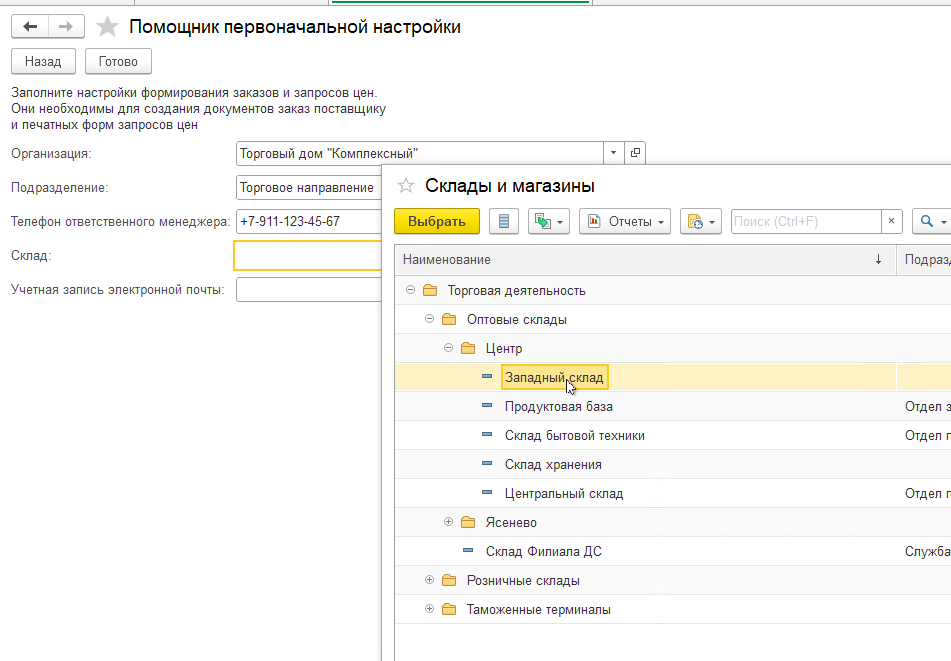Viewport: 951px width, 661px height.
Task: Open the Организация field in a new window
Action: coord(635,153)
